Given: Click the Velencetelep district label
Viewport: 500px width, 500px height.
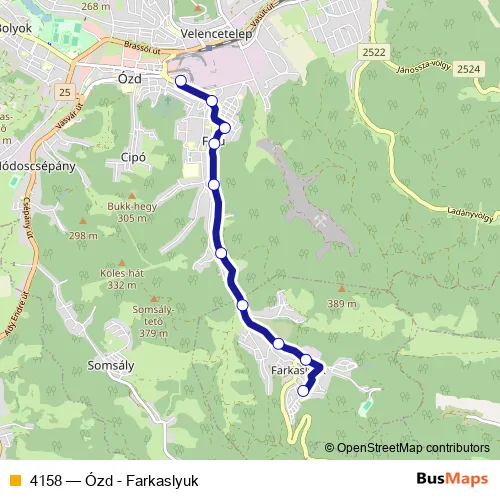Looking at the screenshot, I should click(x=216, y=34).
